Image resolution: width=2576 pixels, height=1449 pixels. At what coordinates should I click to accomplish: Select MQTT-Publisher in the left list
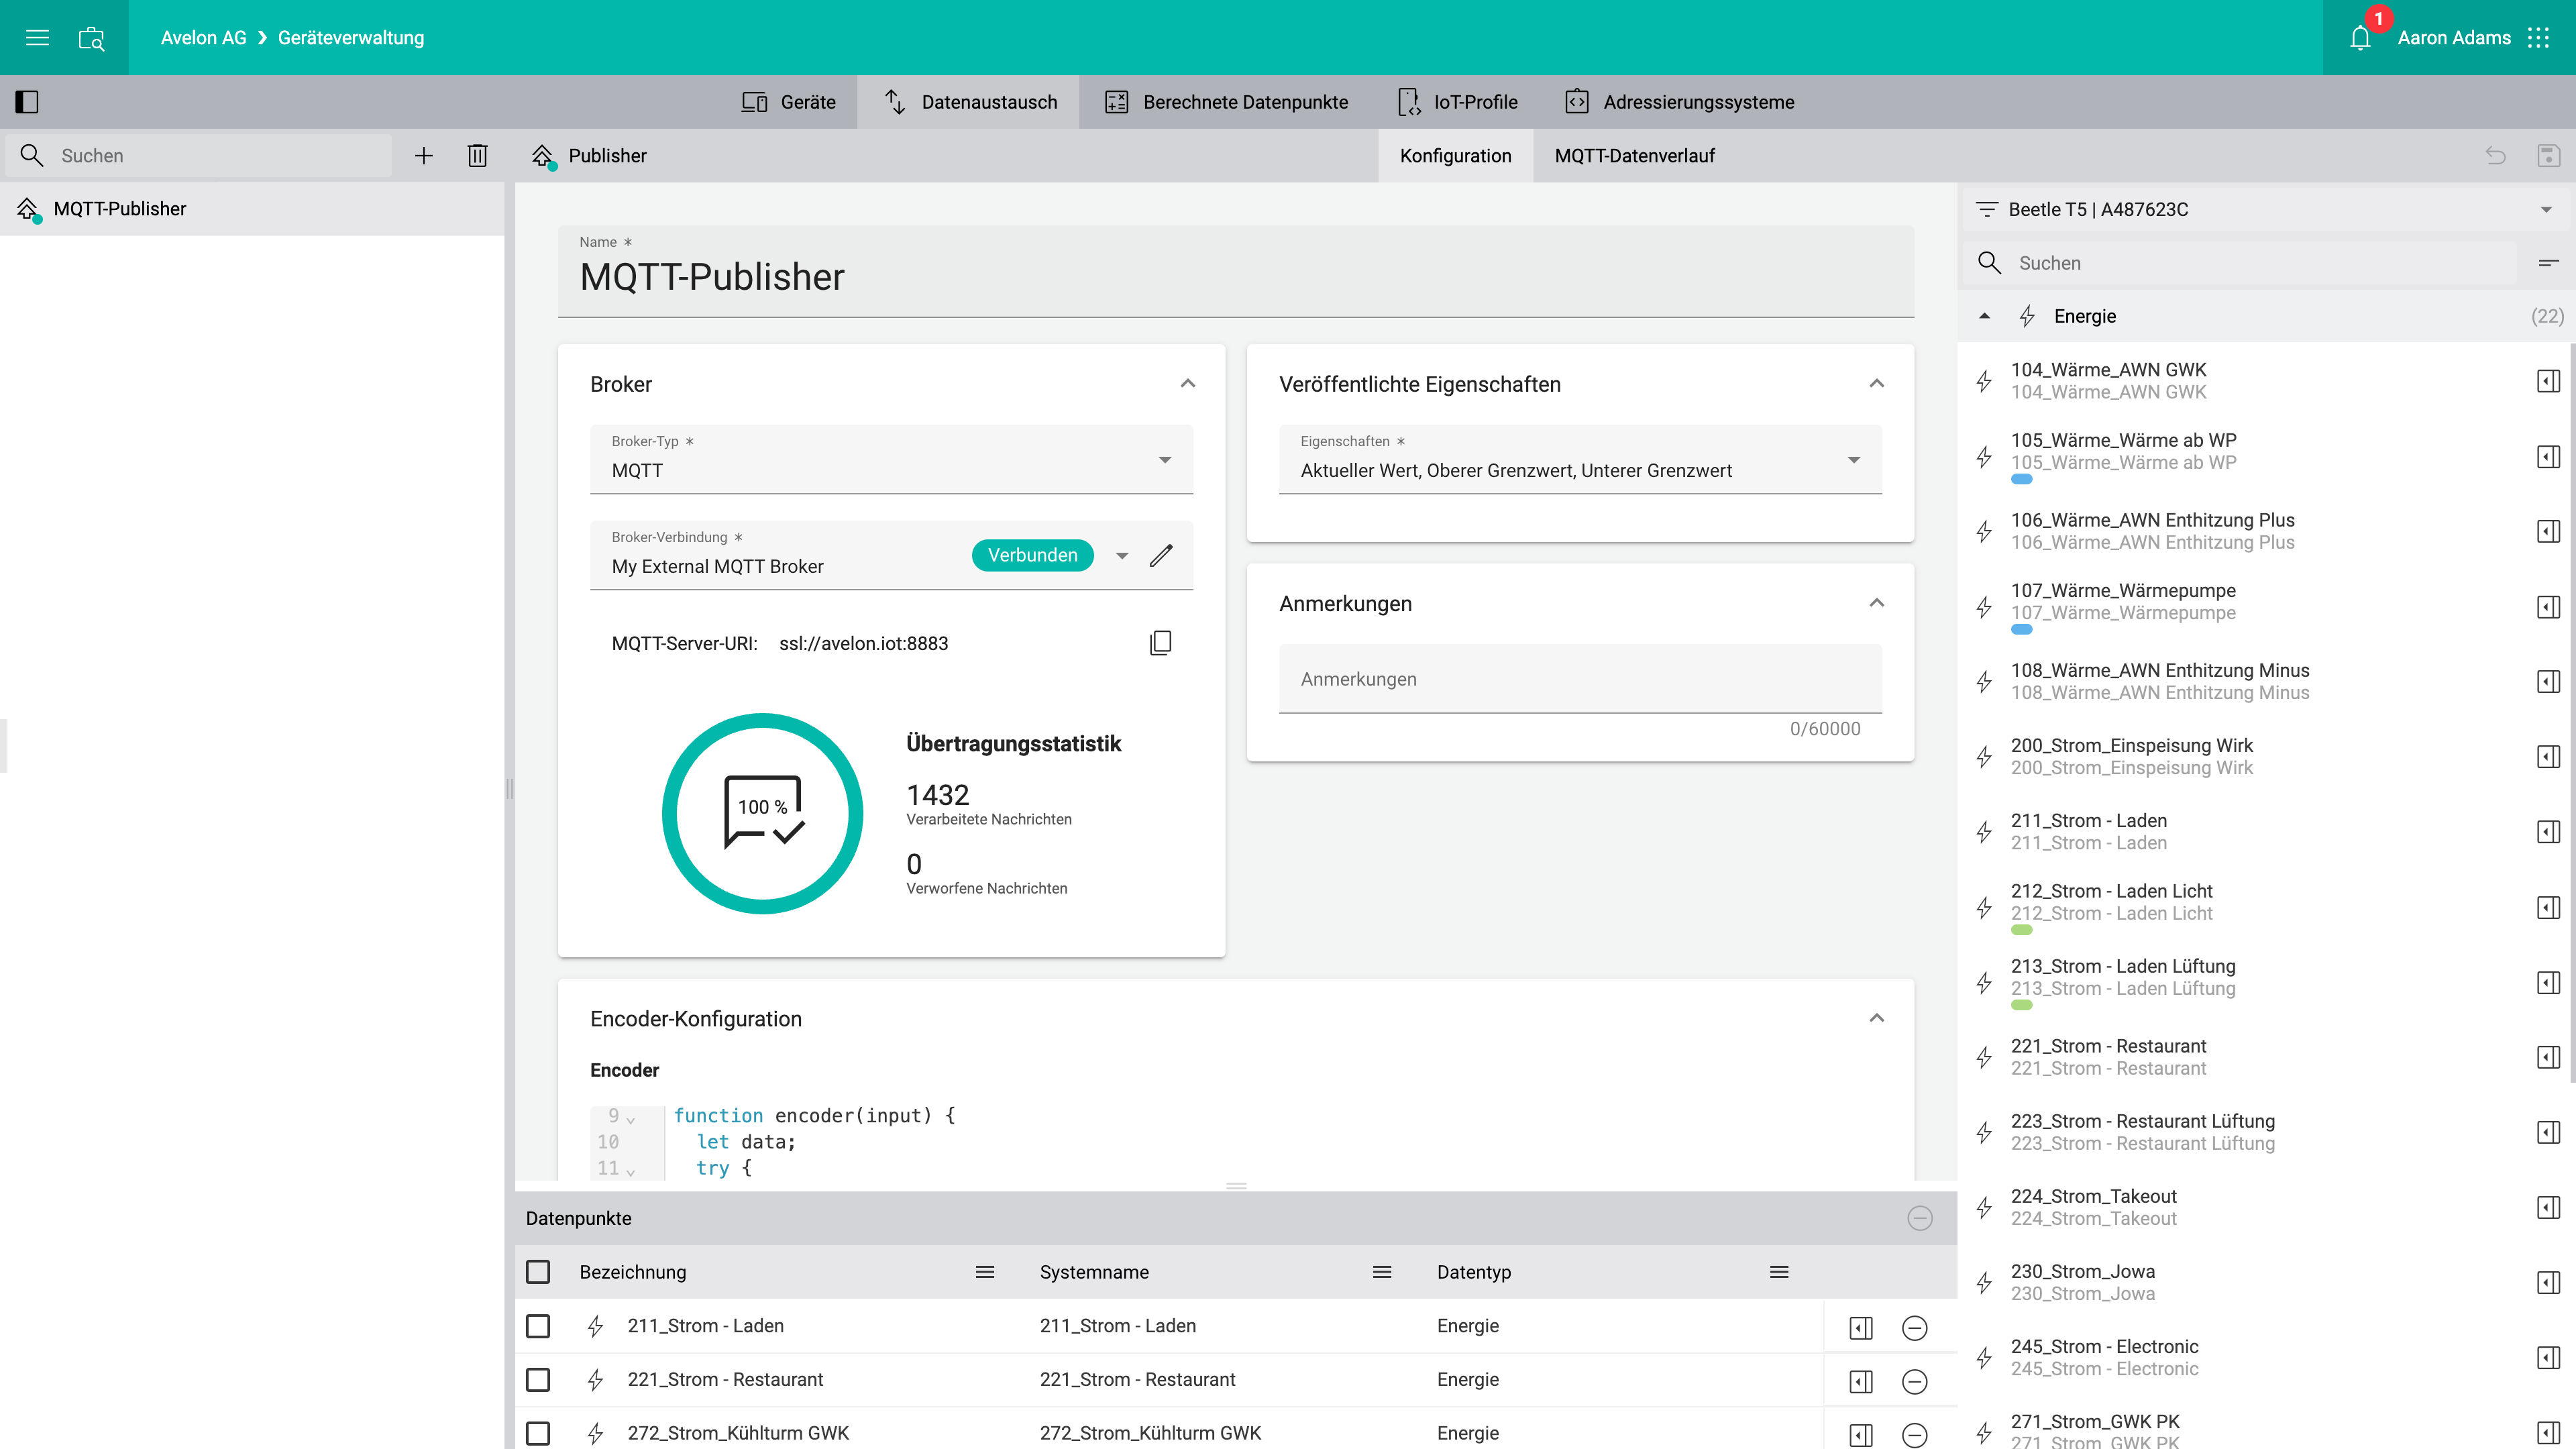coord(252,209)
